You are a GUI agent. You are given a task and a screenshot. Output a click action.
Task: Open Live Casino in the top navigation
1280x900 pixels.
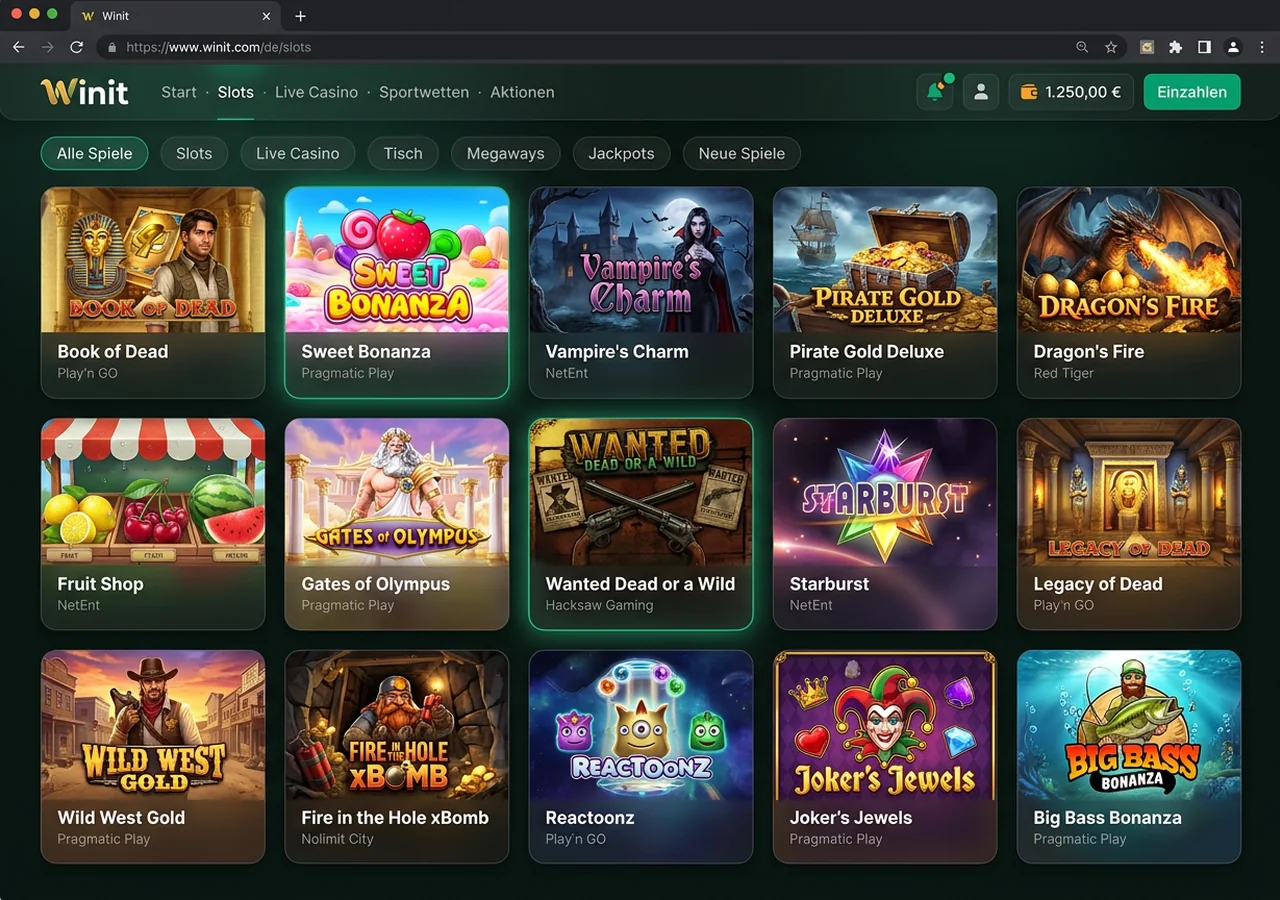tap(316, 92)
